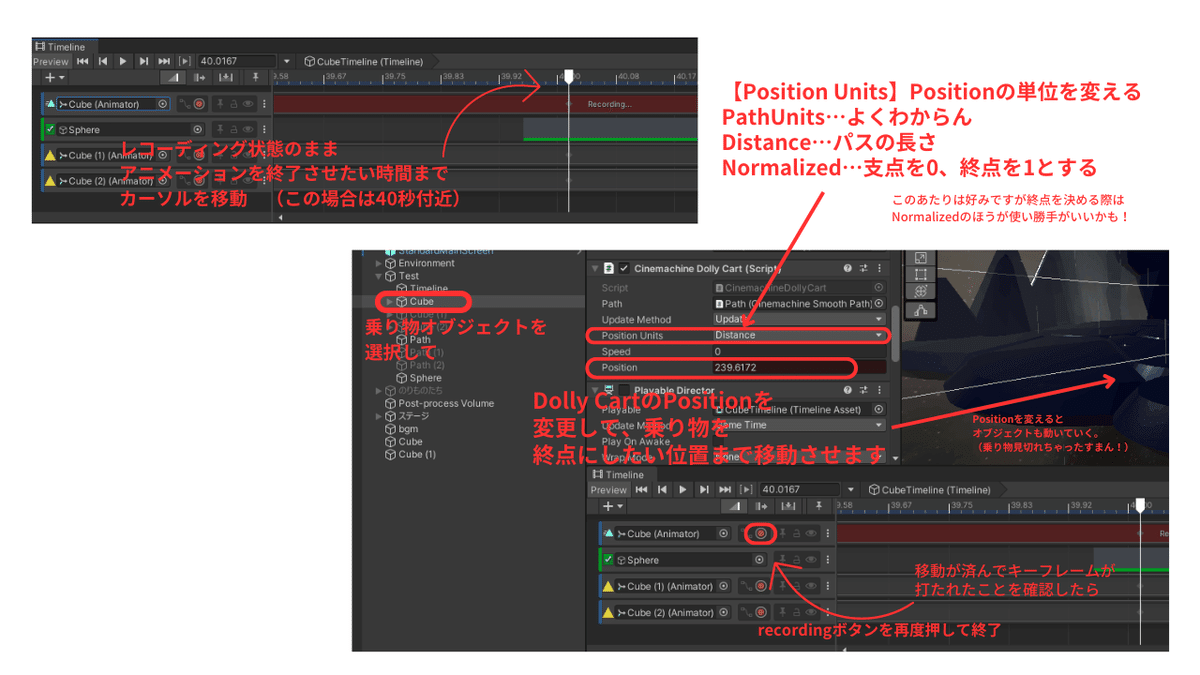1200x675 pixels.
Task: Select Mix edit mode icon in top Timeline
Action: point(173,77)
